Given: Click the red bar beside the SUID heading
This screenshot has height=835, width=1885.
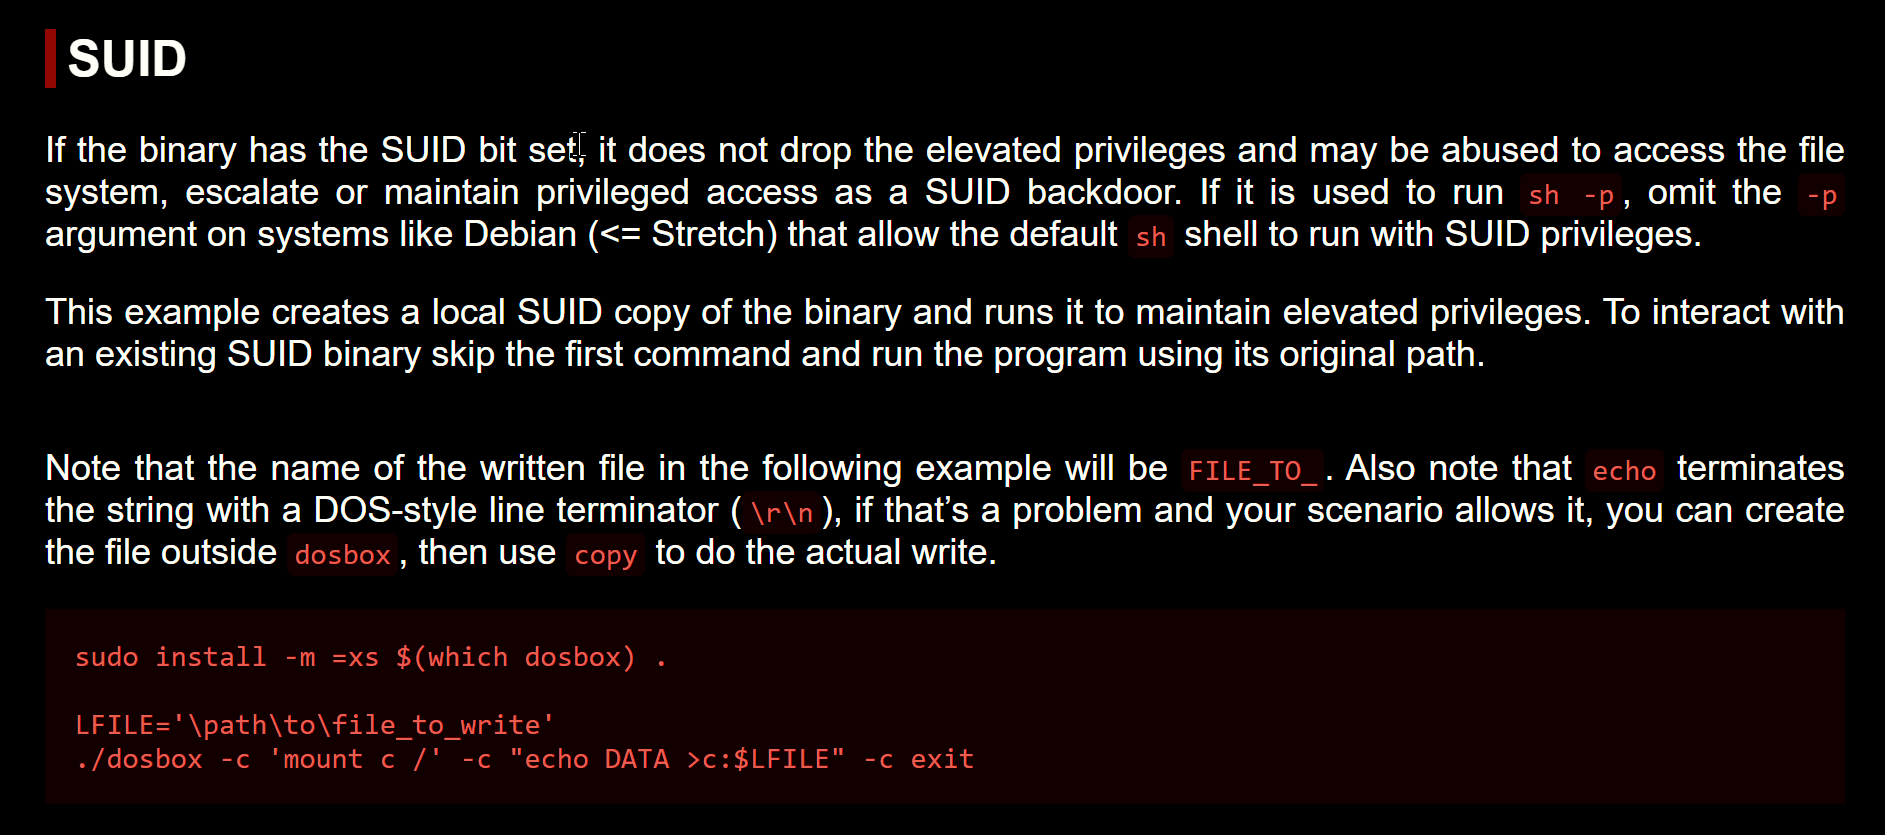Looking at the screenshot, I should (50, 59).
